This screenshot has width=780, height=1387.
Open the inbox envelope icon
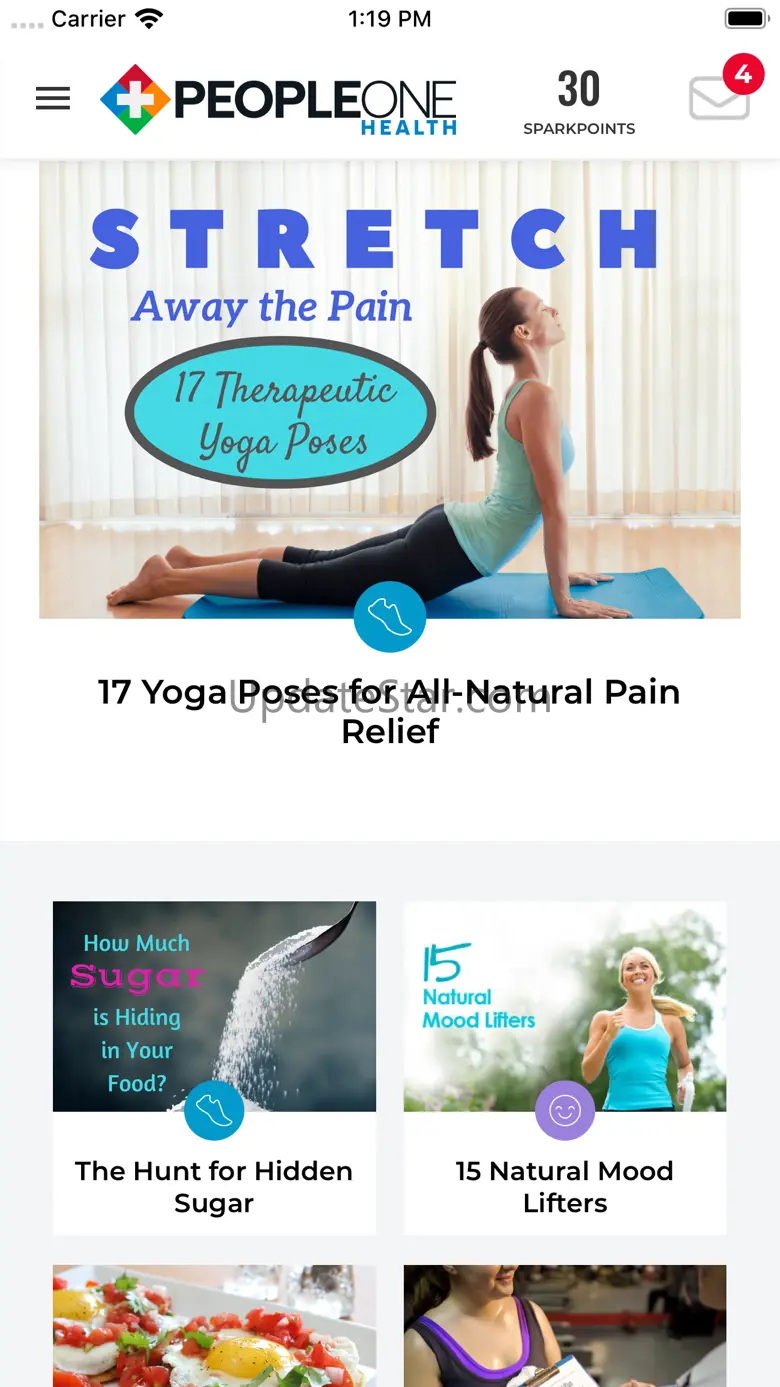point(719,98)
